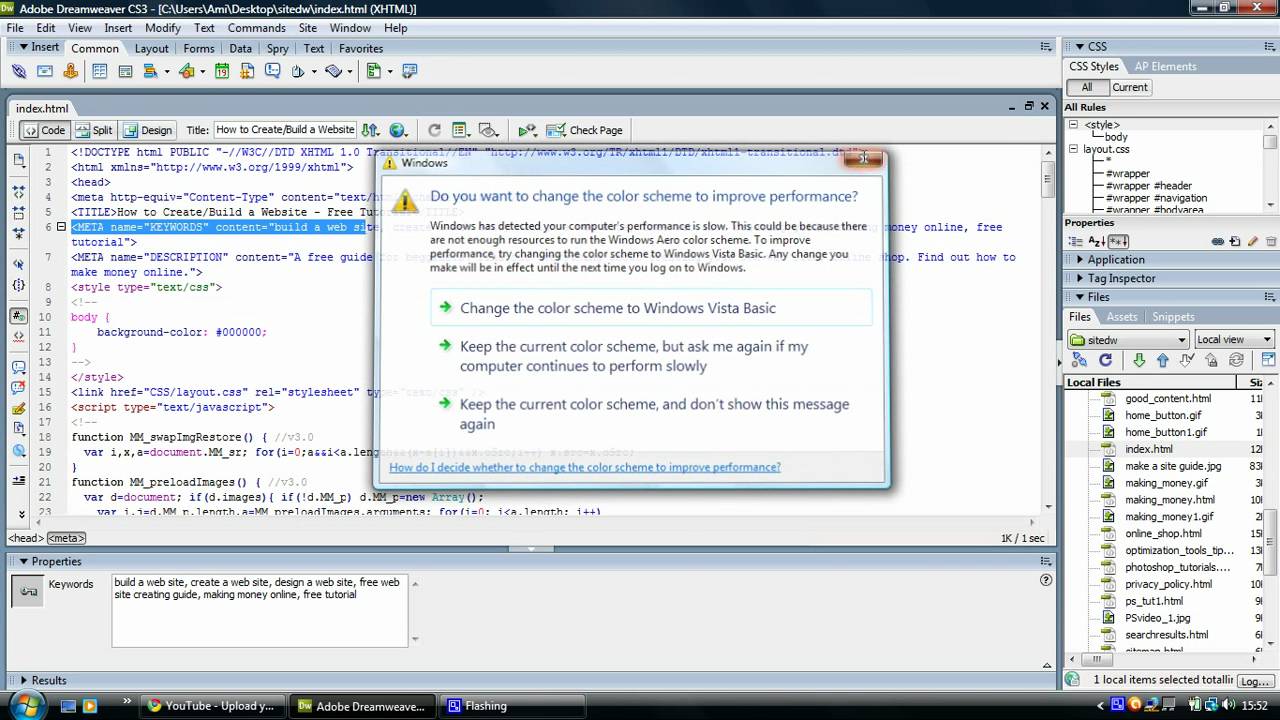Toggle line numbers in the coding toolbar

19,316
